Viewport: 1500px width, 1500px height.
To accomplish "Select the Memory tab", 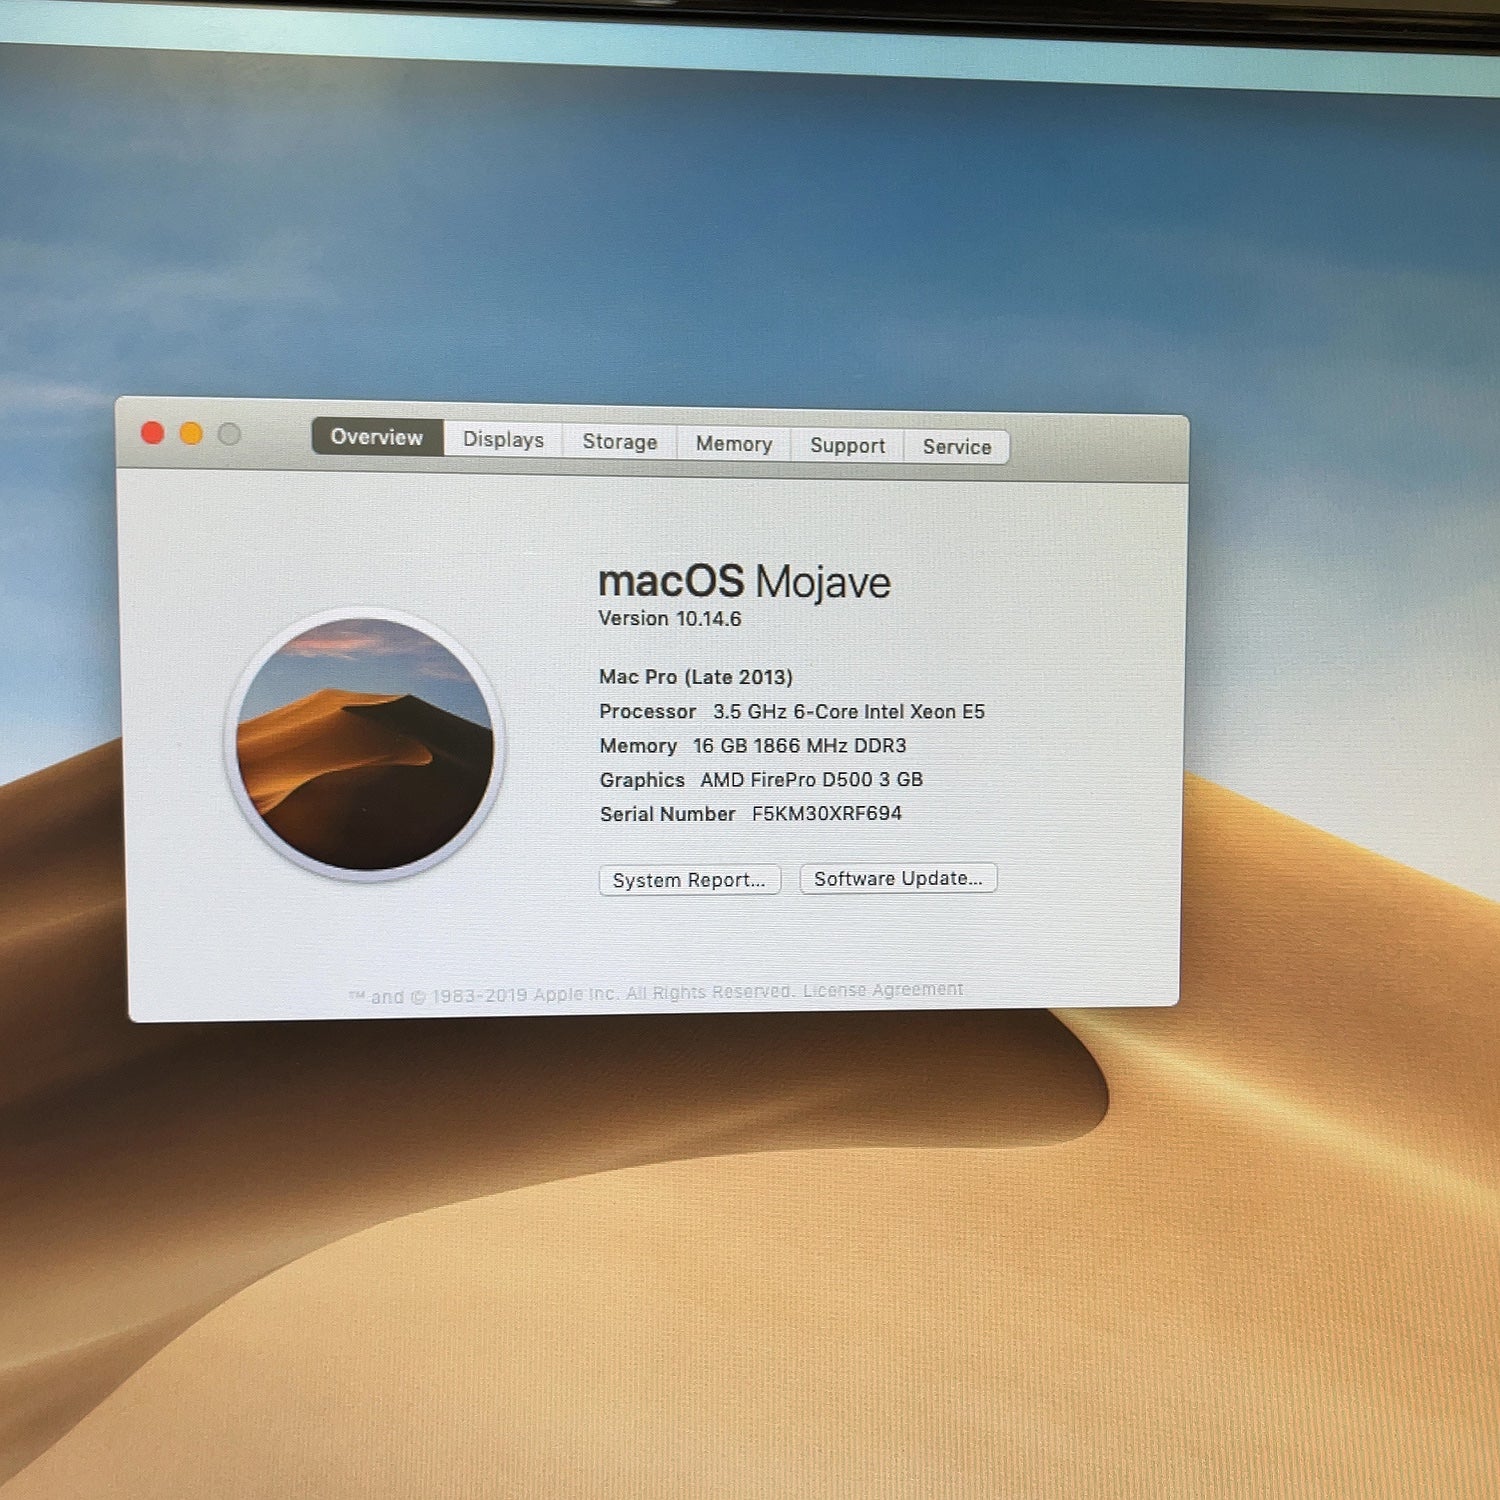I will coord(734,444).
